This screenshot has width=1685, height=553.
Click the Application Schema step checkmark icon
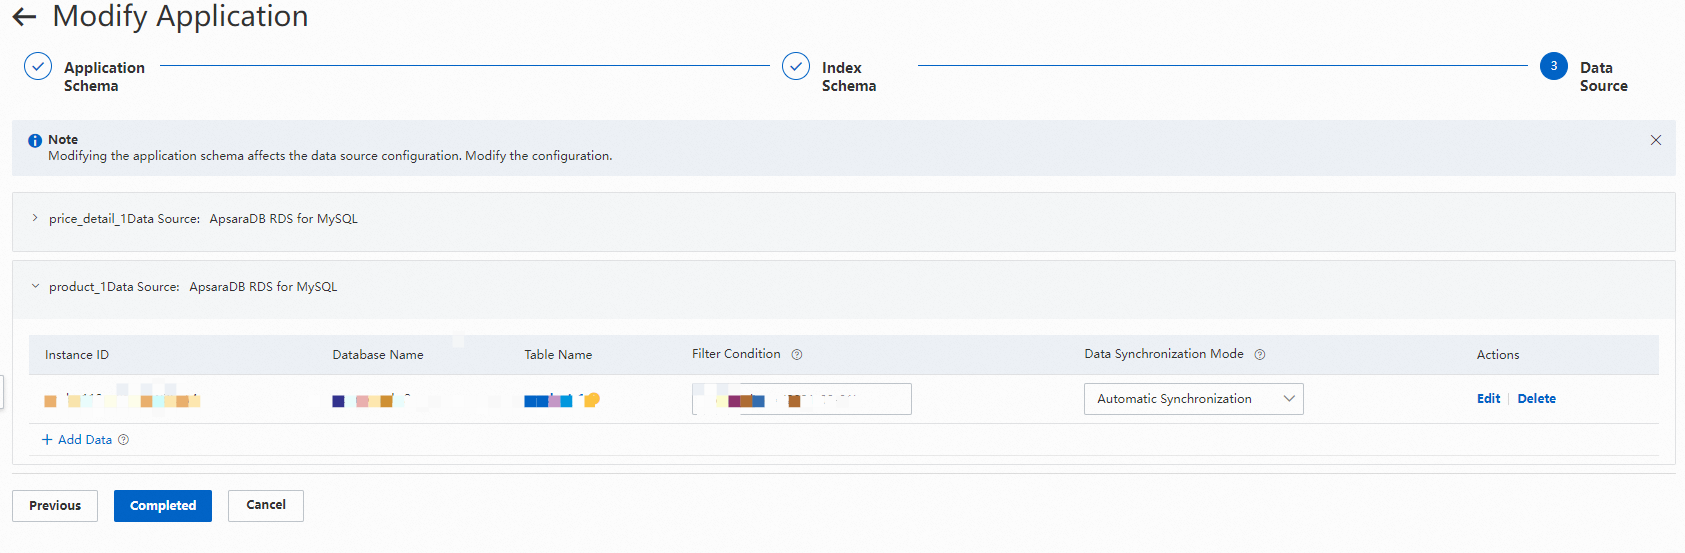38,66
